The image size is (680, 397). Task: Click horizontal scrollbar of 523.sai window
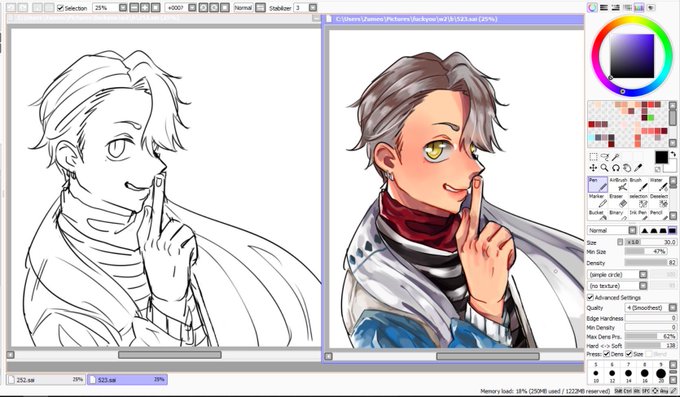[487, 356]
